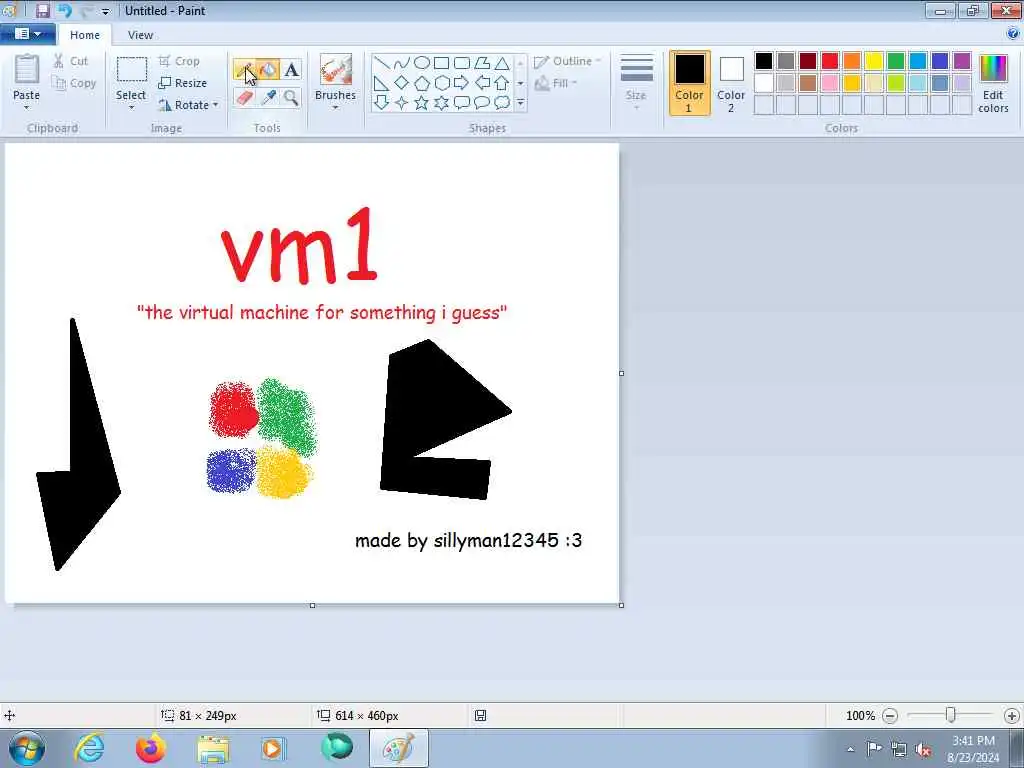Choose the Right arrow shape
Image resolution: width=1024 pixels, height=768 pixels.
pos(462,83)
